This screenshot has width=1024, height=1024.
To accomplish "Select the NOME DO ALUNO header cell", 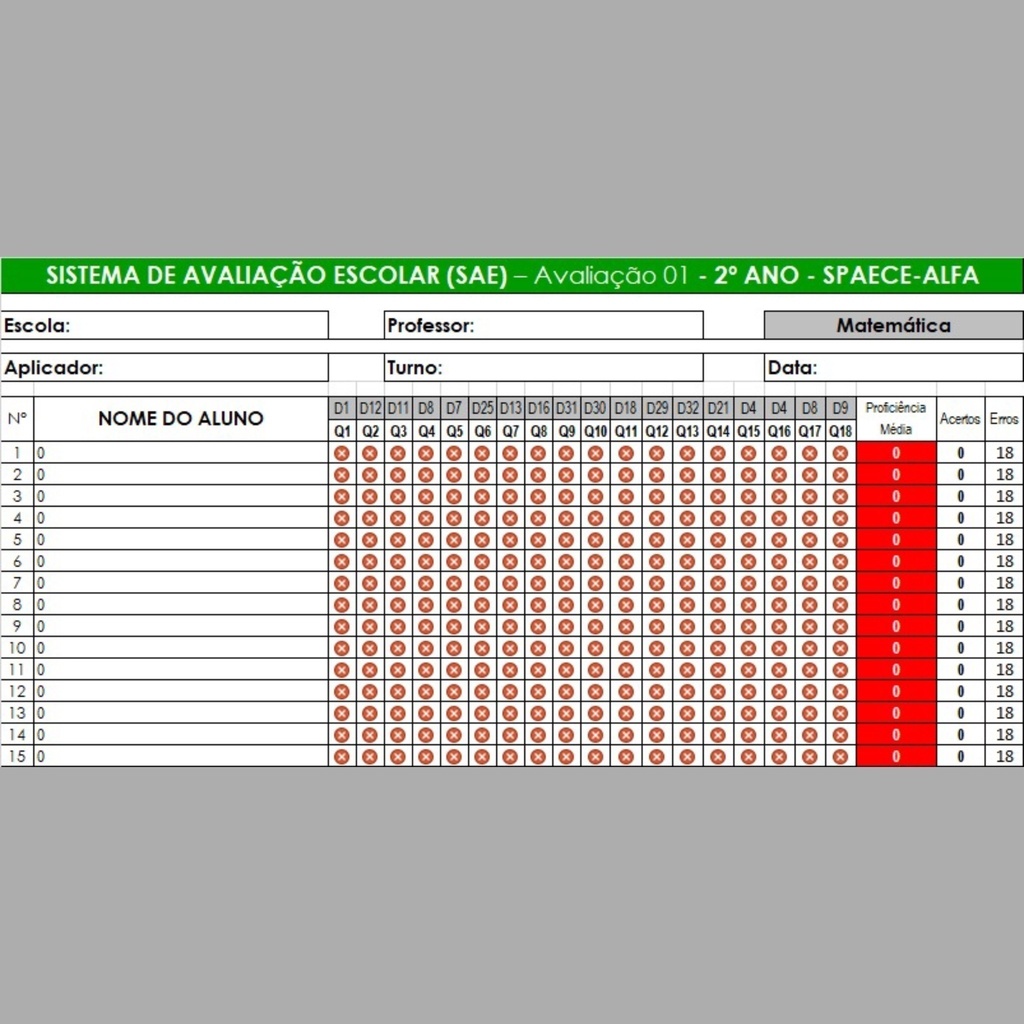I will click(181, 419).
